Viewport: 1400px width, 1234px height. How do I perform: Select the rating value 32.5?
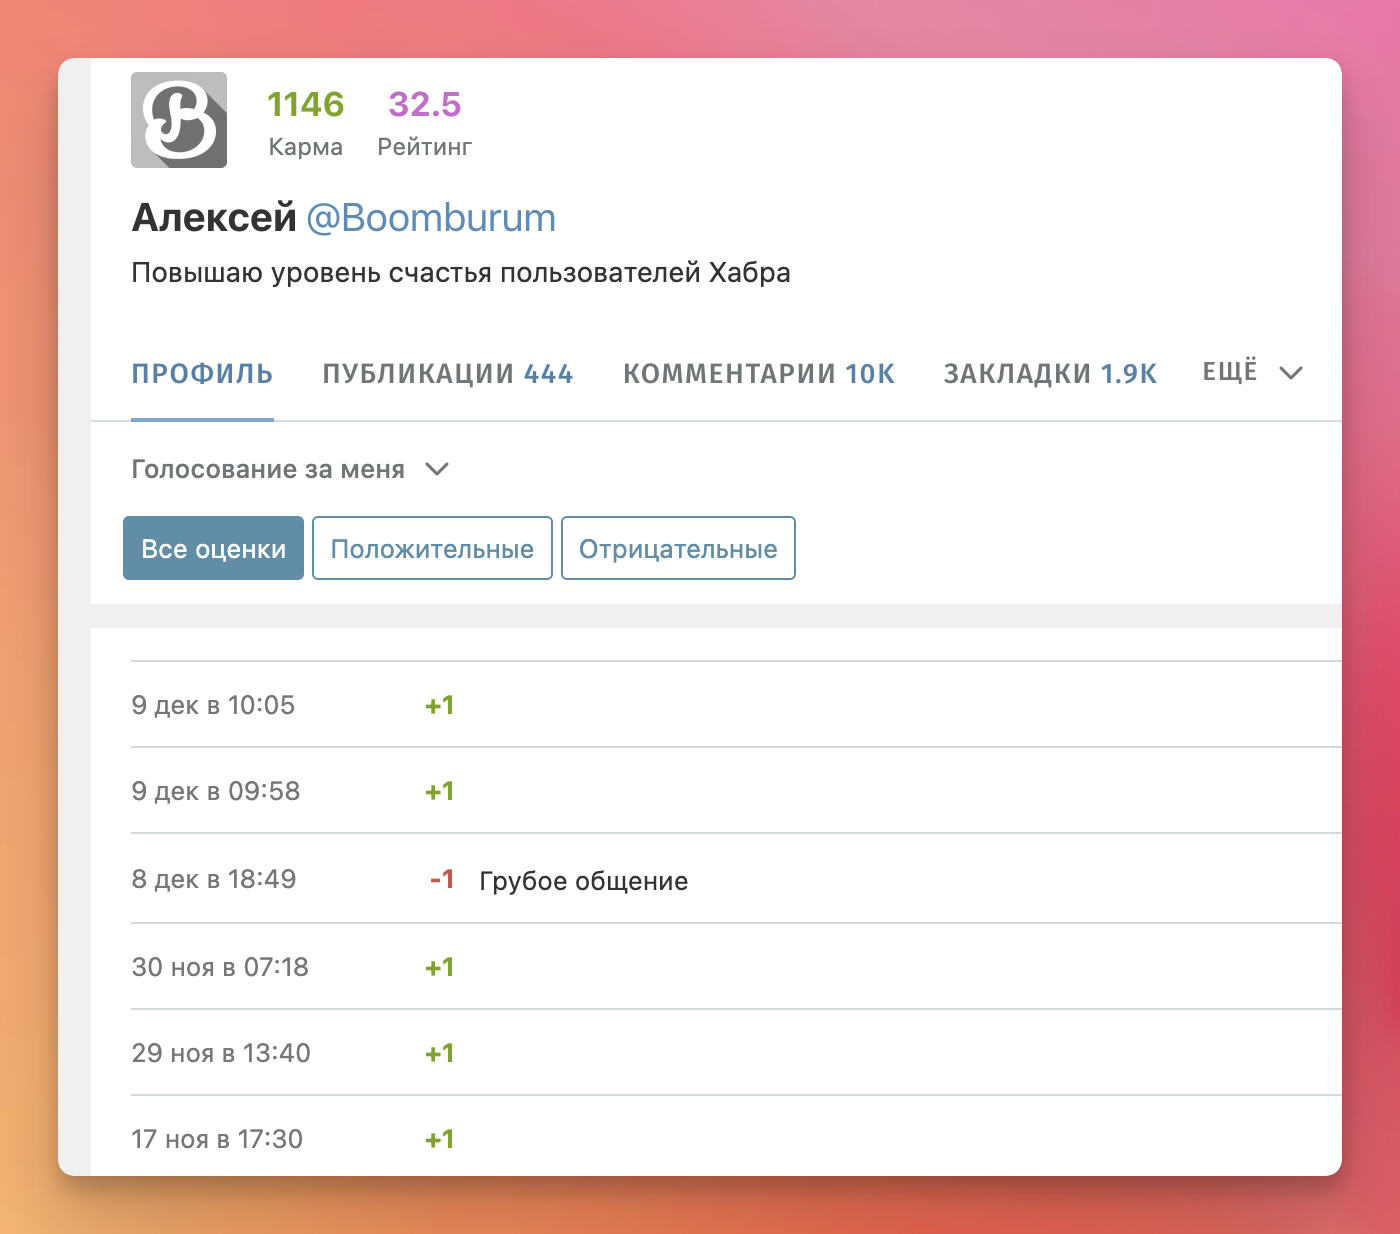point(425,104)
